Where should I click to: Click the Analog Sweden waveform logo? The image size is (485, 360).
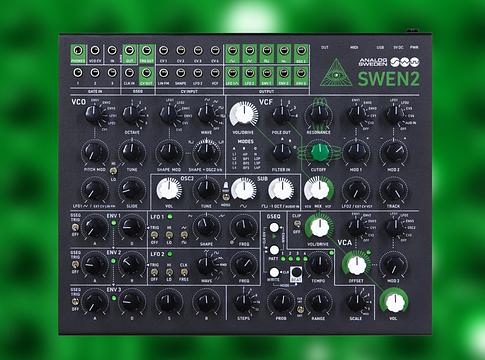click(x=405, y=62)
